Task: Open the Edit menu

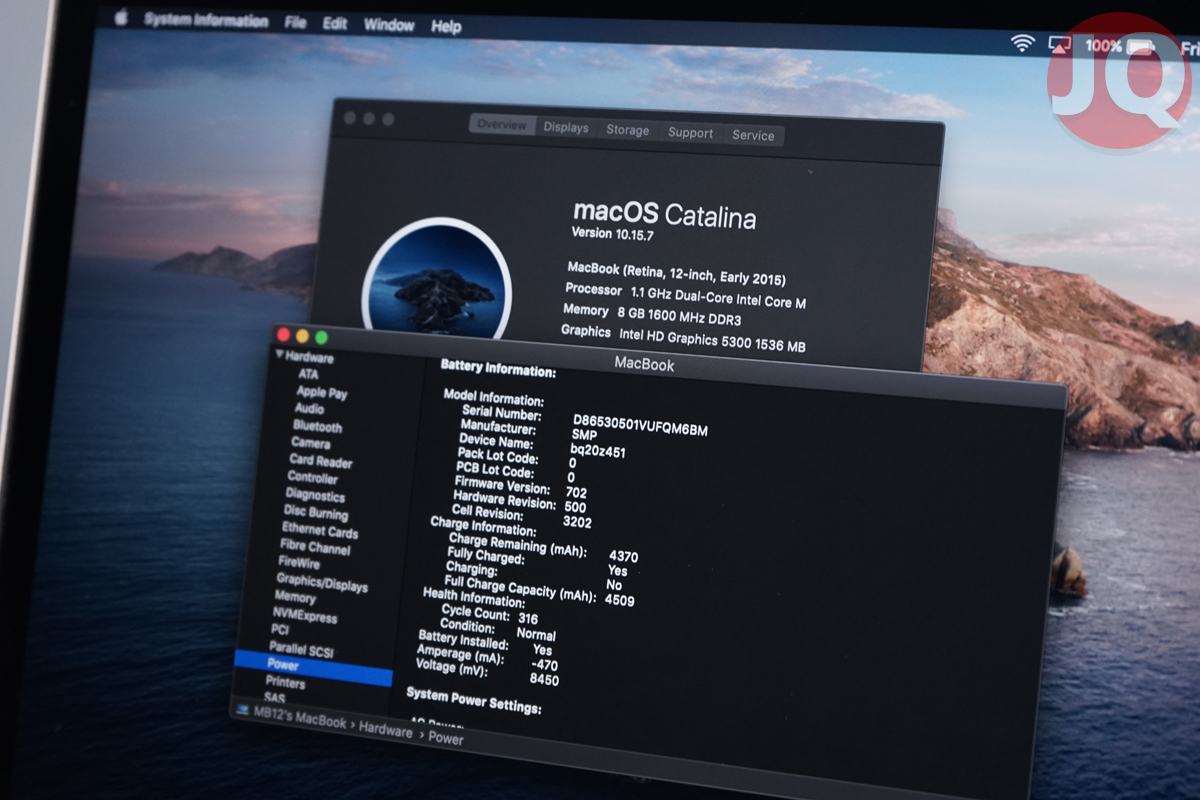Action: click(335, 24)
